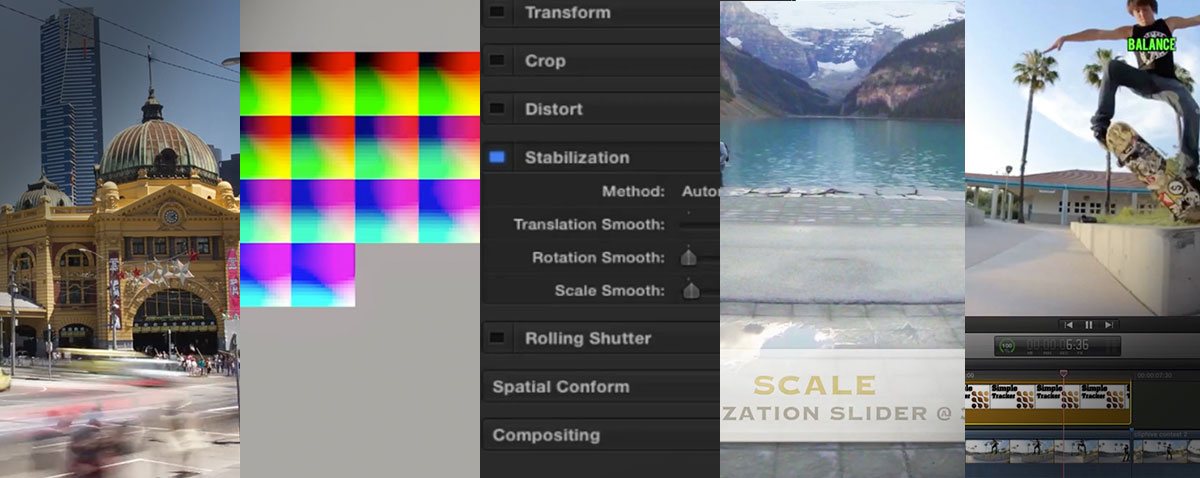The width and height of the screenshot is (1200, 478).
Task: Jump to next edit in viewer
Action: (x=1108, y=325)
